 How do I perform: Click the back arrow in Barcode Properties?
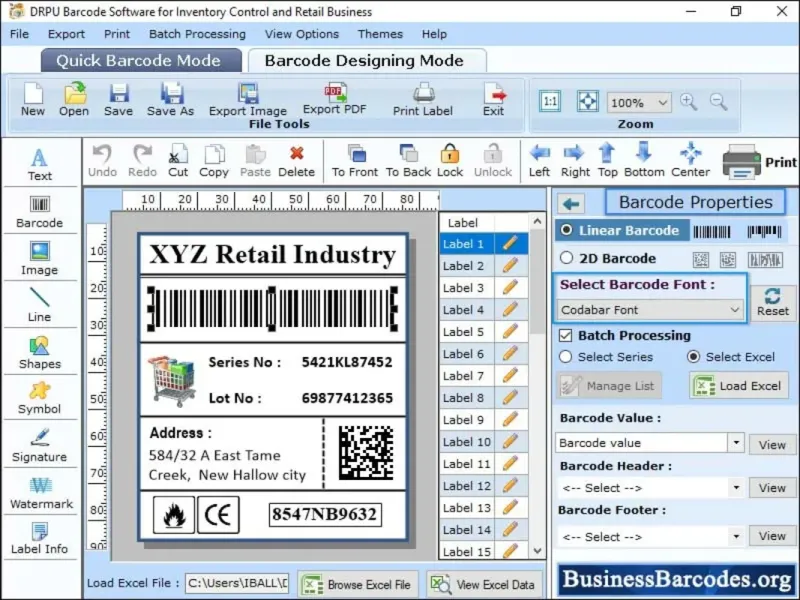tap(571, 204)
